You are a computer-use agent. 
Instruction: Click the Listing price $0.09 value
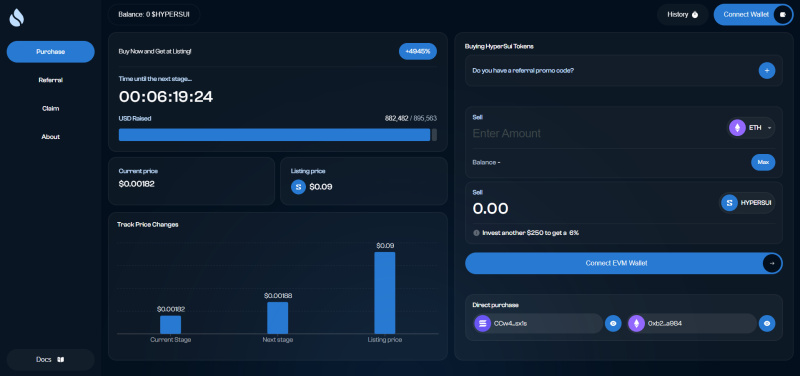tap(320, 187)
